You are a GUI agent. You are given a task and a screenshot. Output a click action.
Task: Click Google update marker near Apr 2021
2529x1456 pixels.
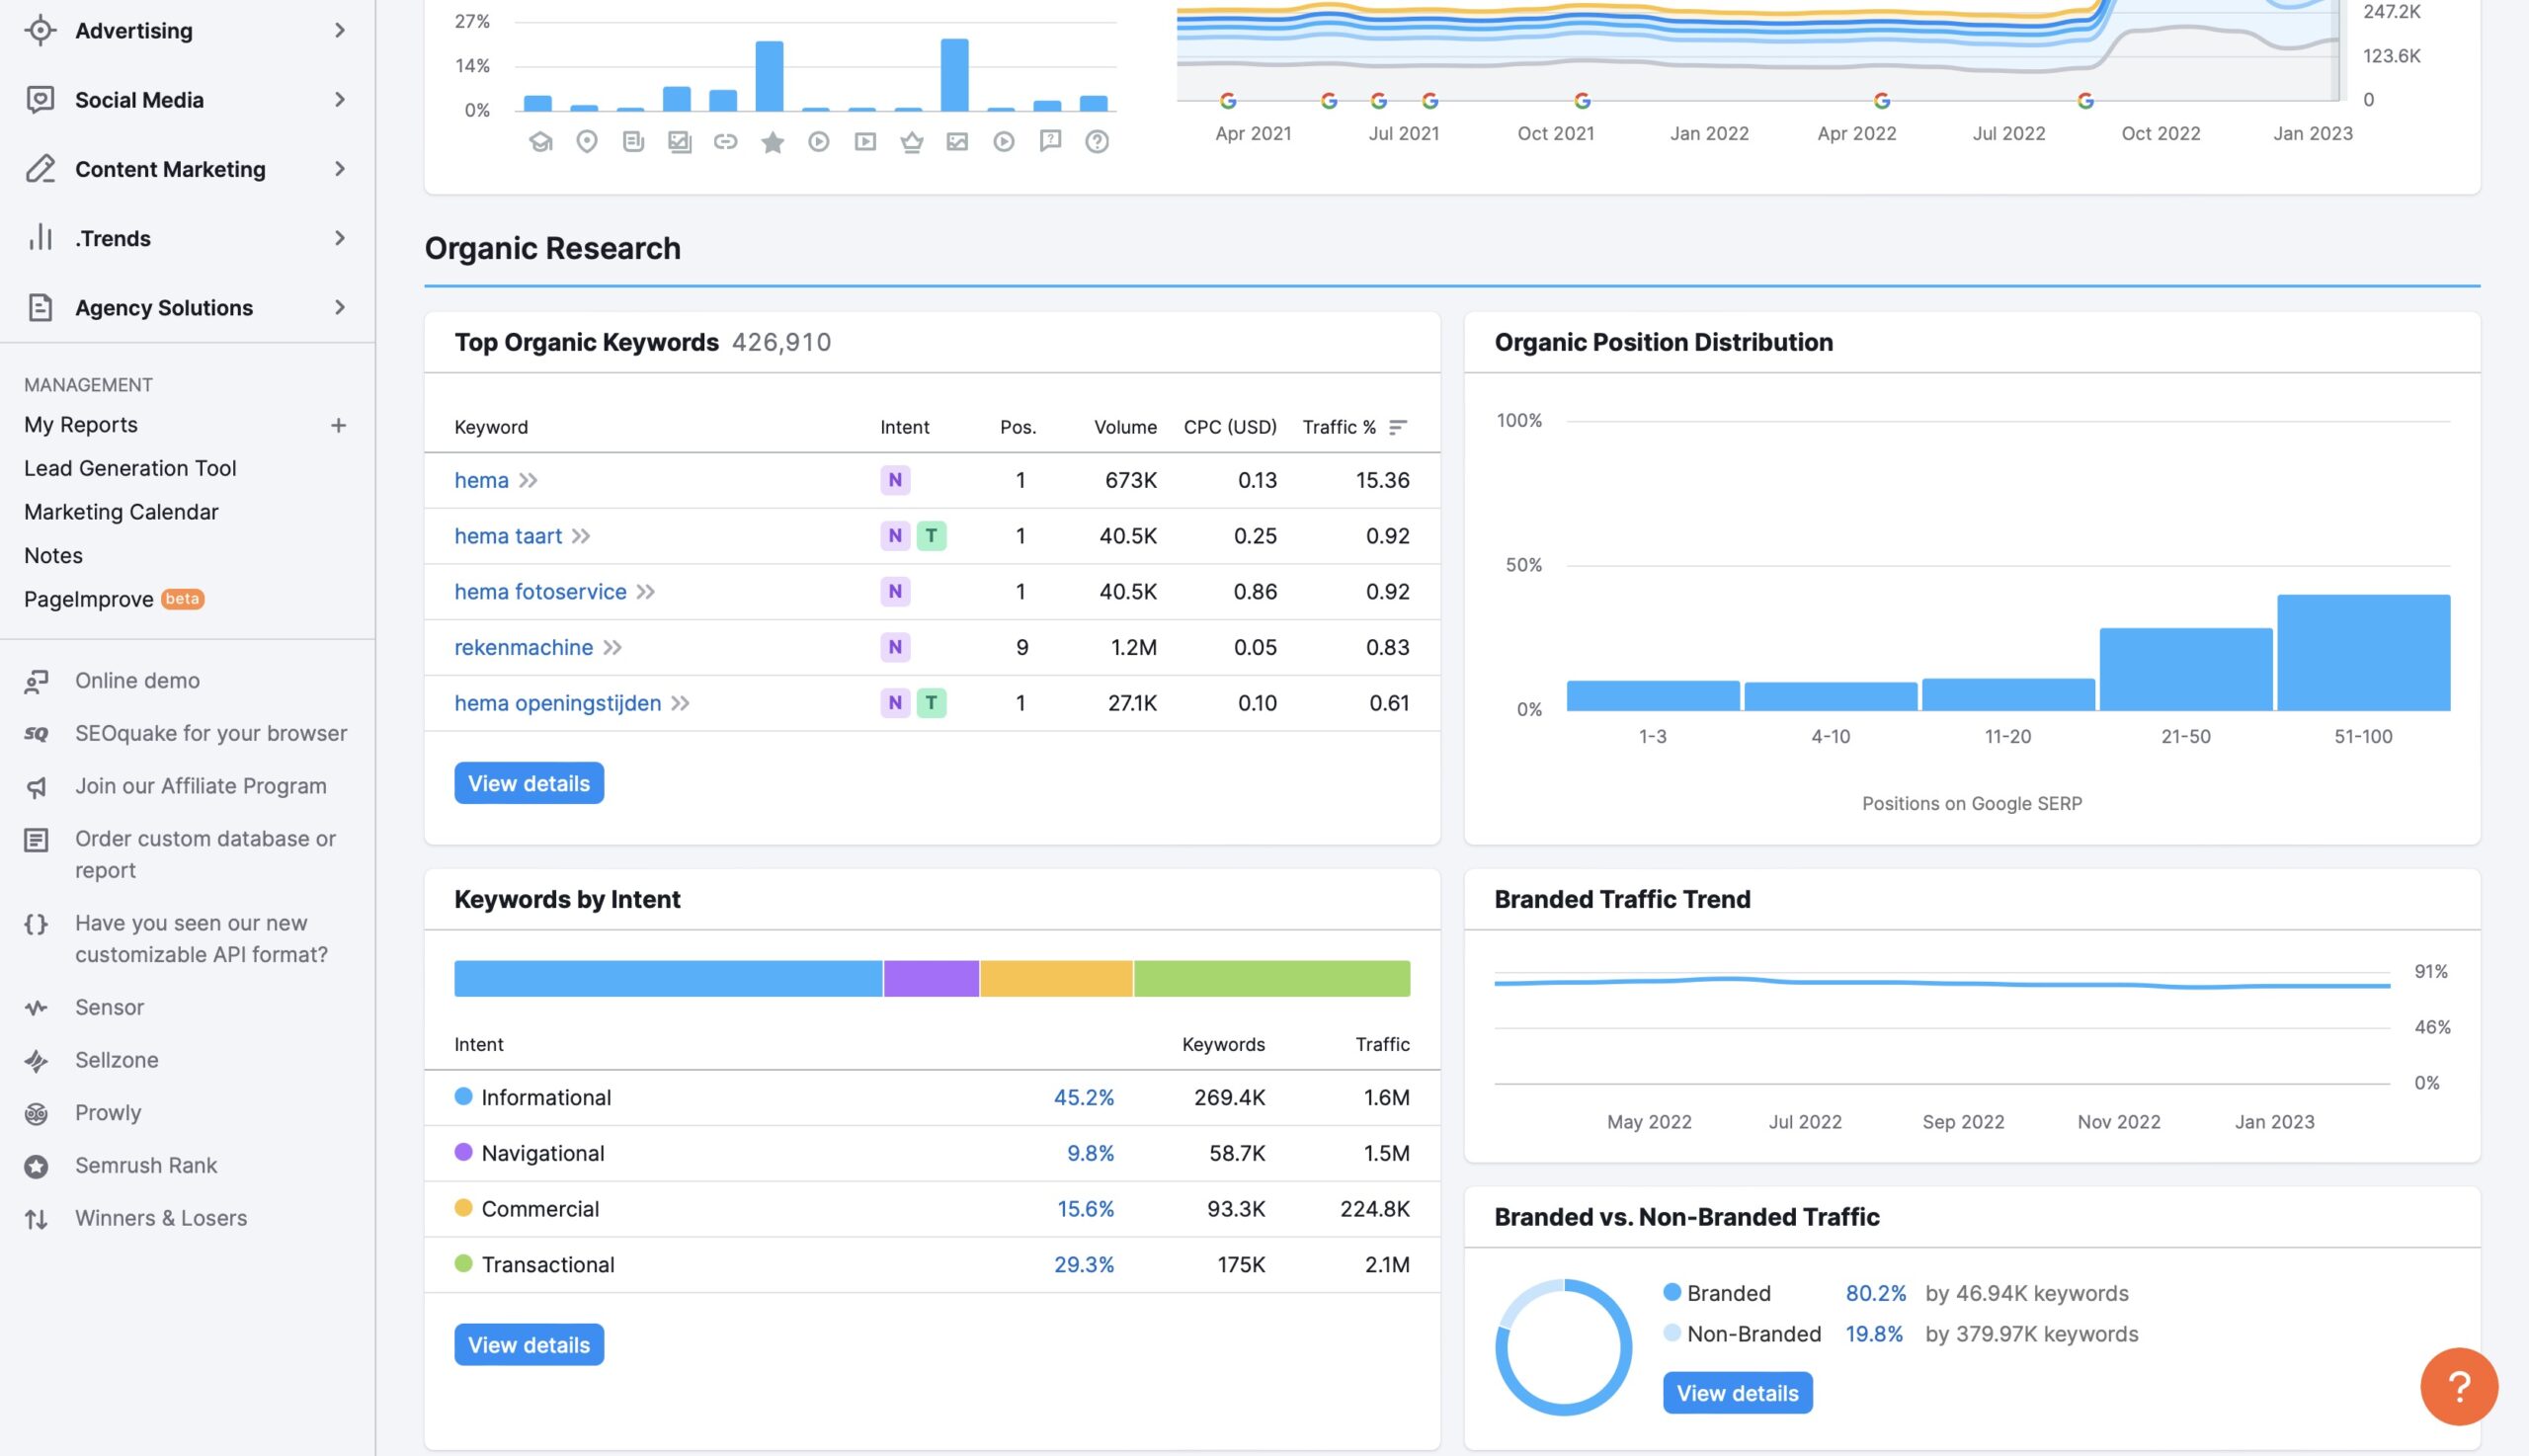(1228, 101)
